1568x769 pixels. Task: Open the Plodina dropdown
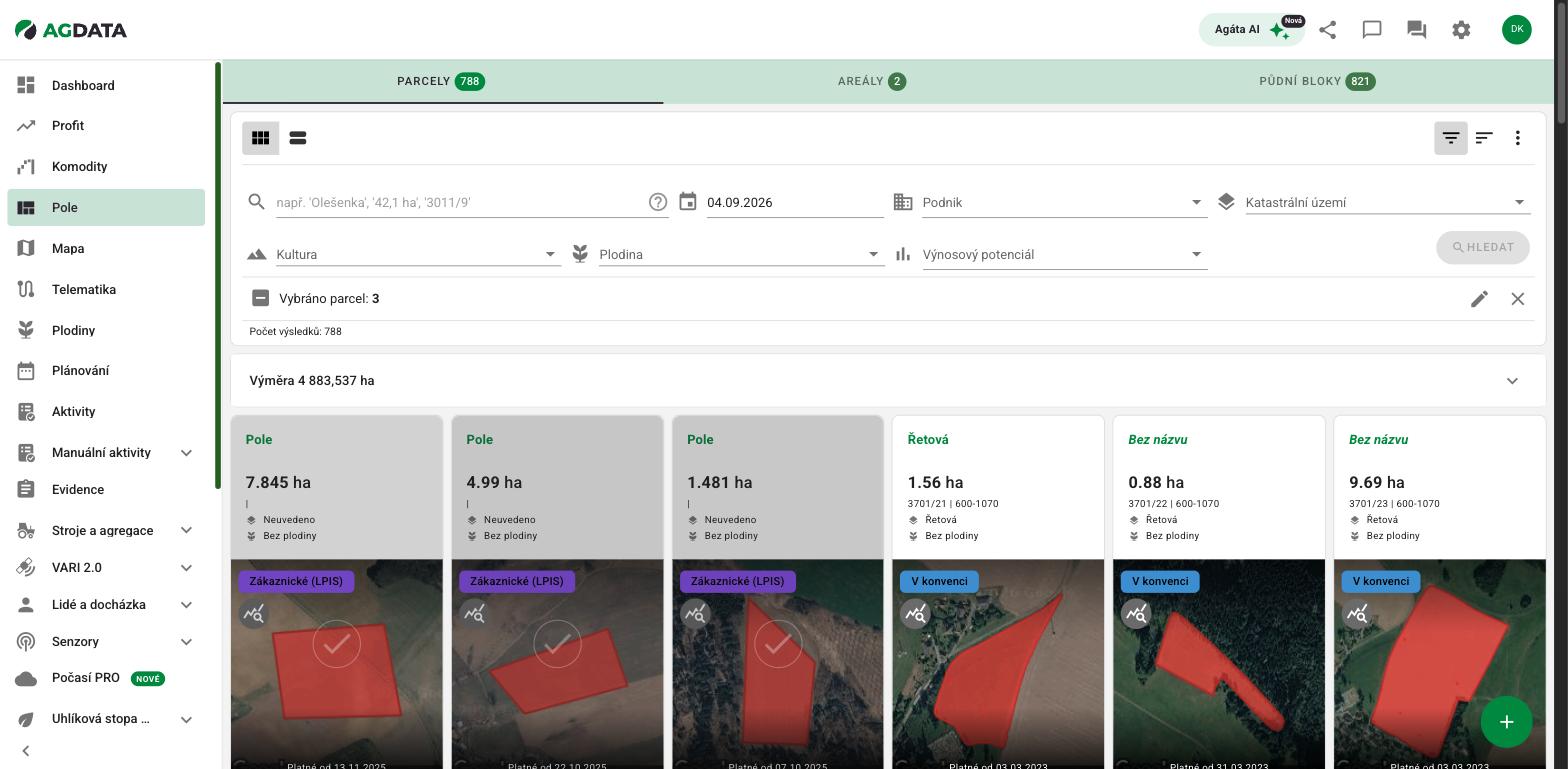(x=741, y=254)
